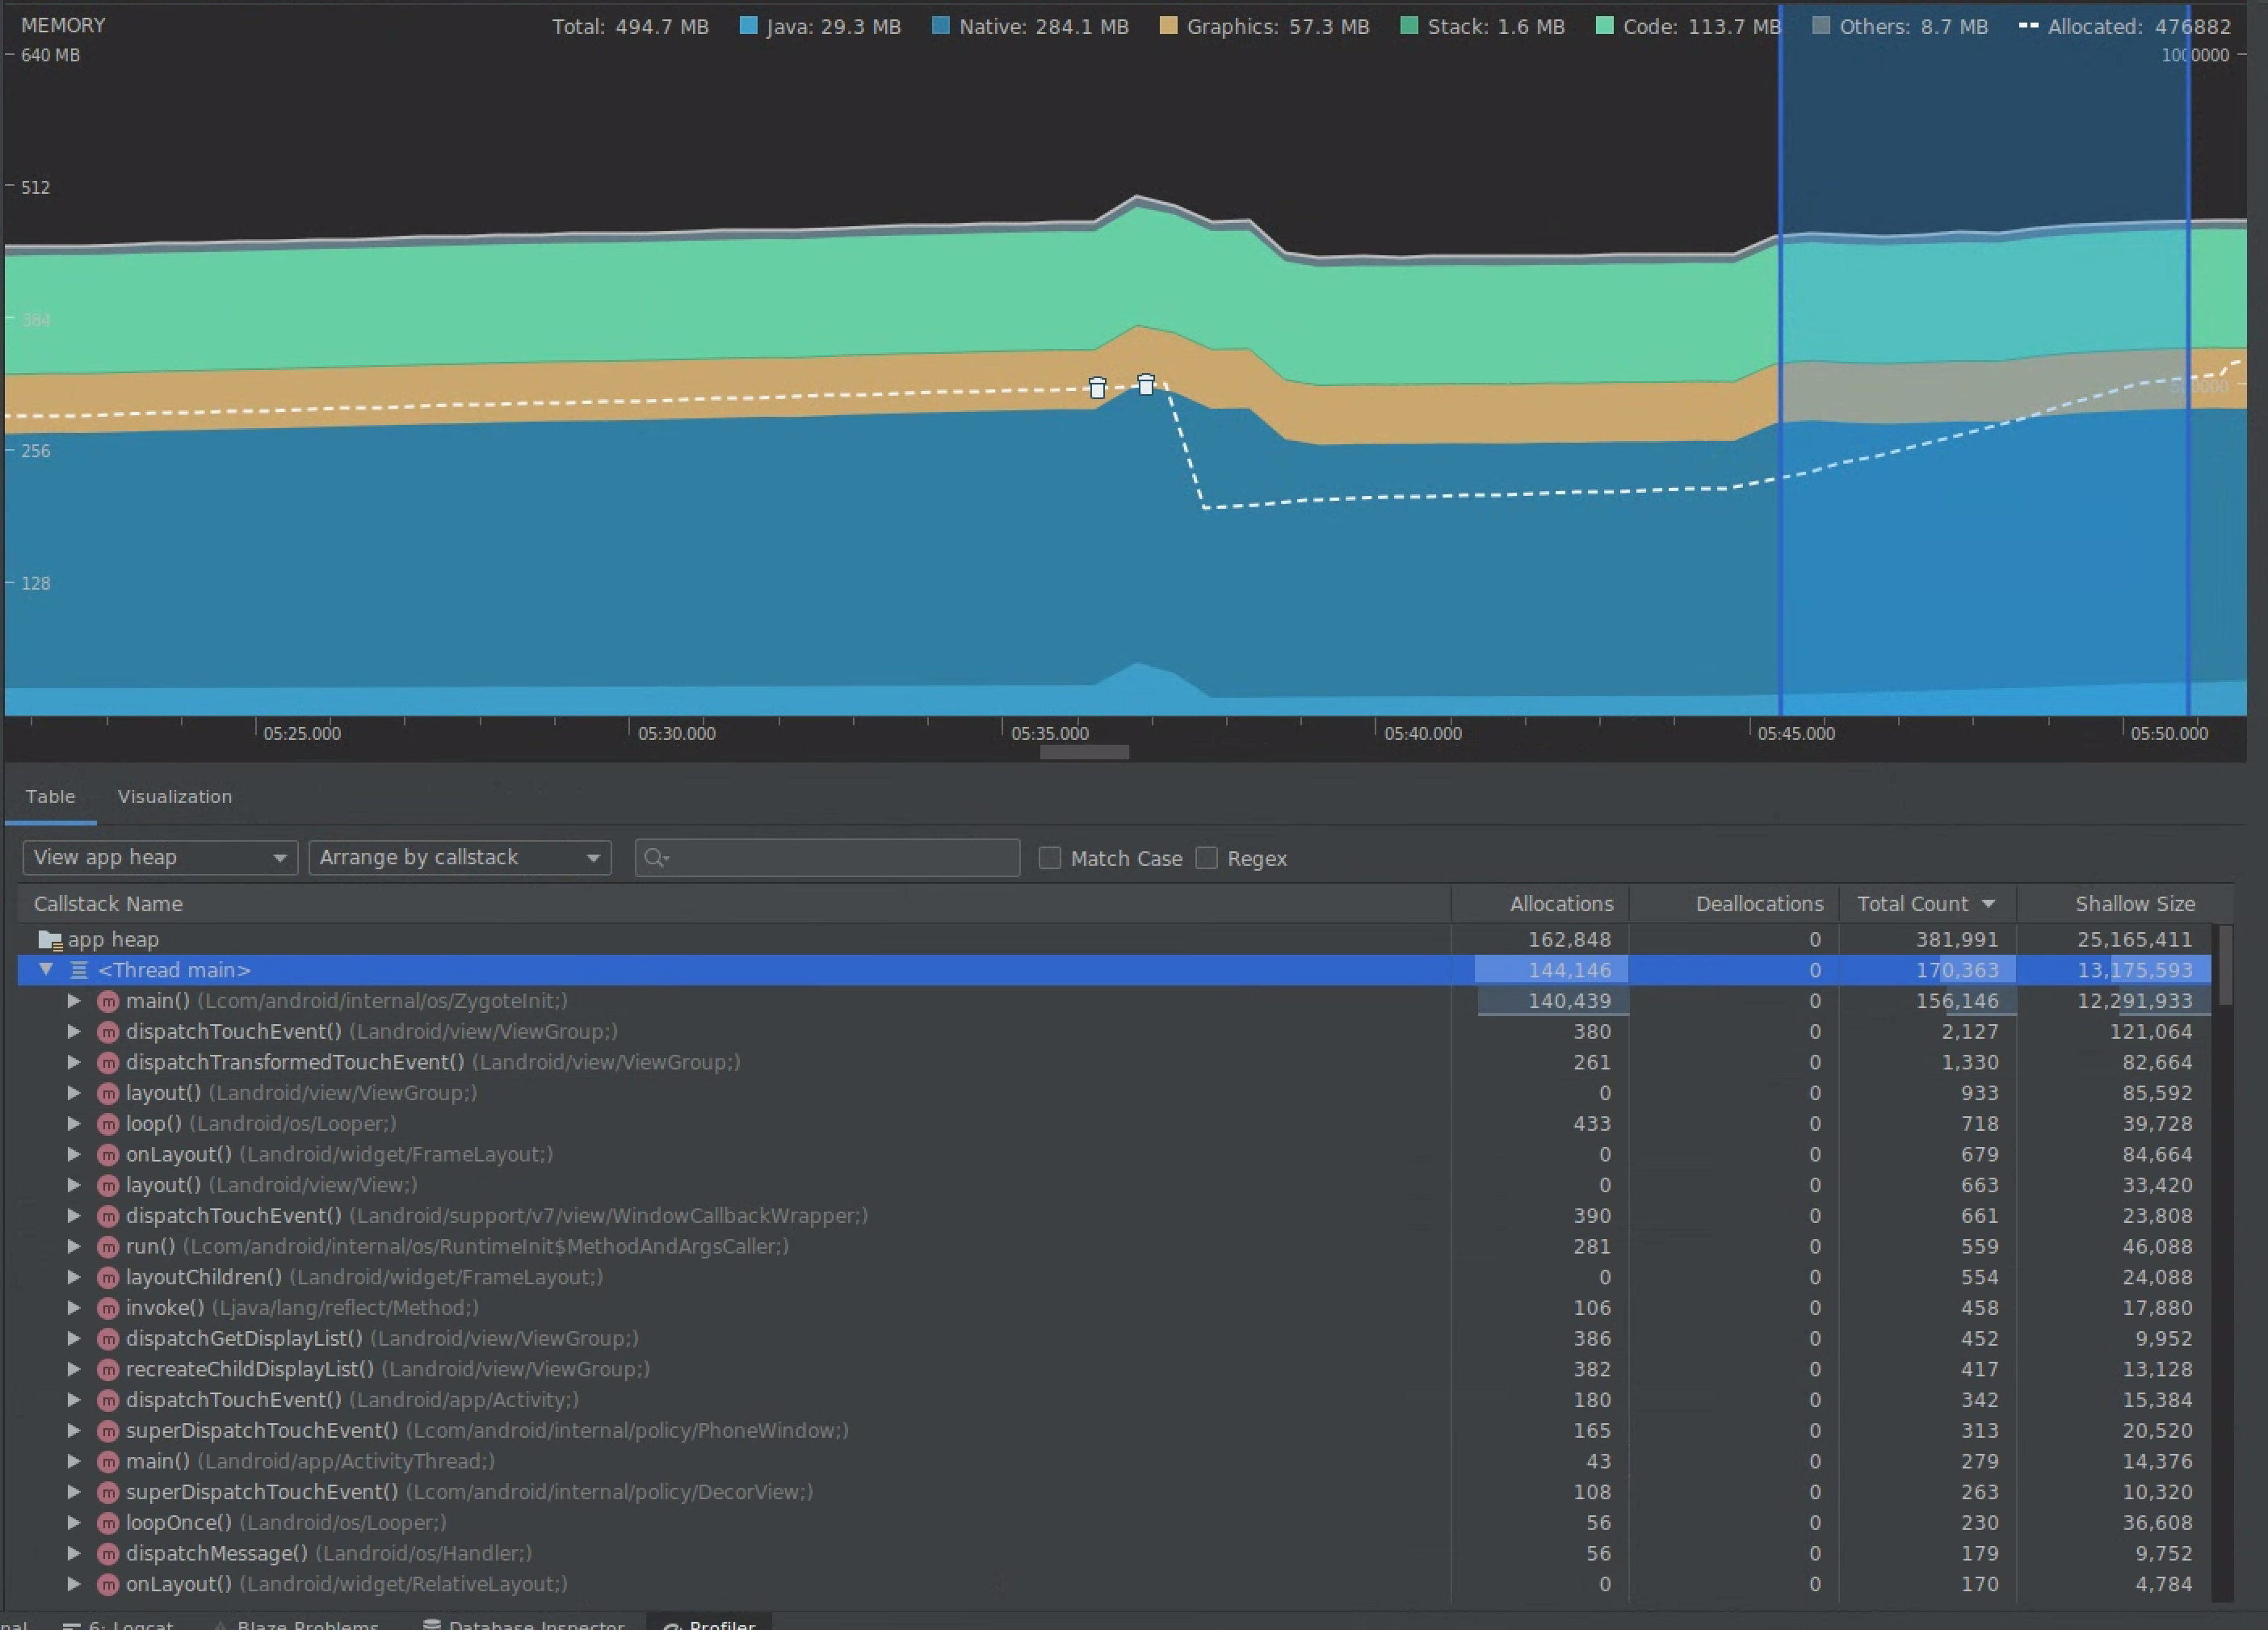Image resolution: width=2268 pixels, height=1630 pixels.
Task: Click the garbage collection icon left
Action: [x=1097, y=385]
